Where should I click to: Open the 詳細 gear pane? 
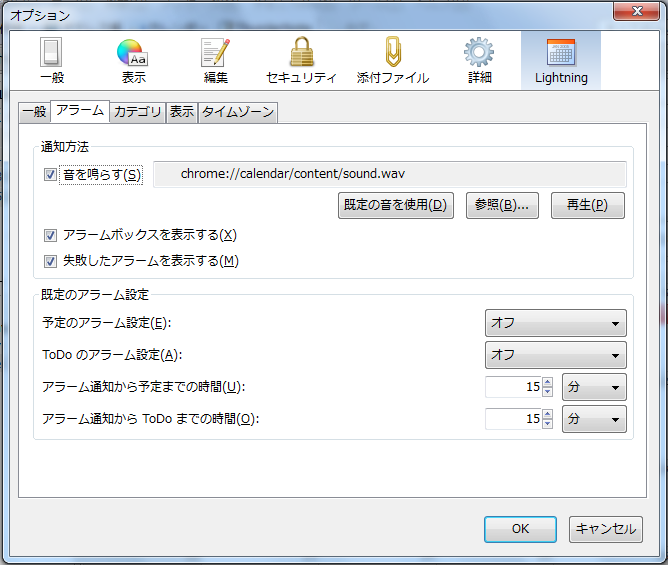coord(479,60)
